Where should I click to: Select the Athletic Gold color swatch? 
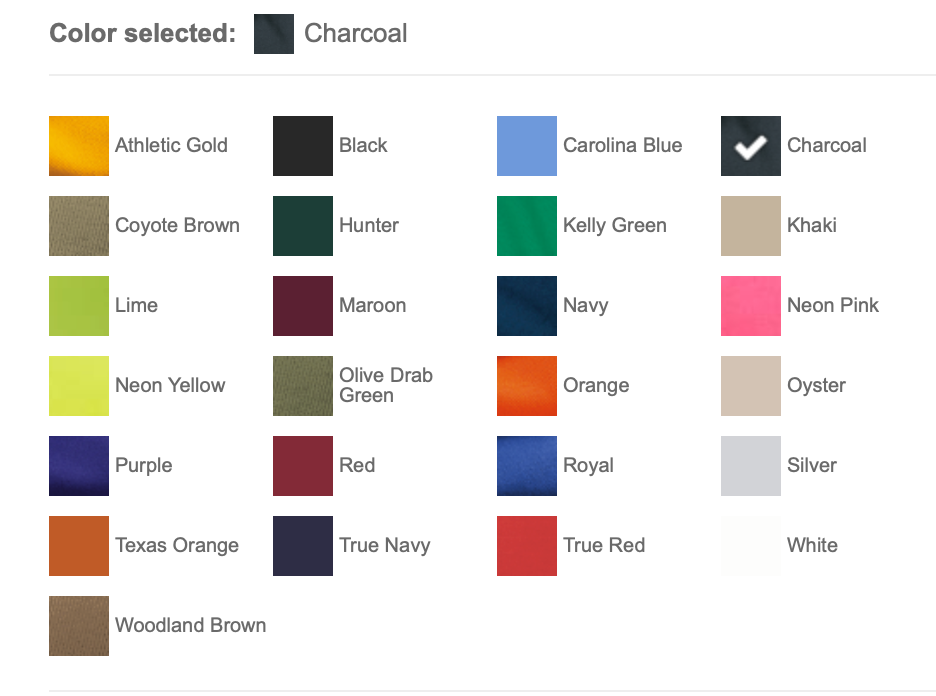tap(79, 146)
